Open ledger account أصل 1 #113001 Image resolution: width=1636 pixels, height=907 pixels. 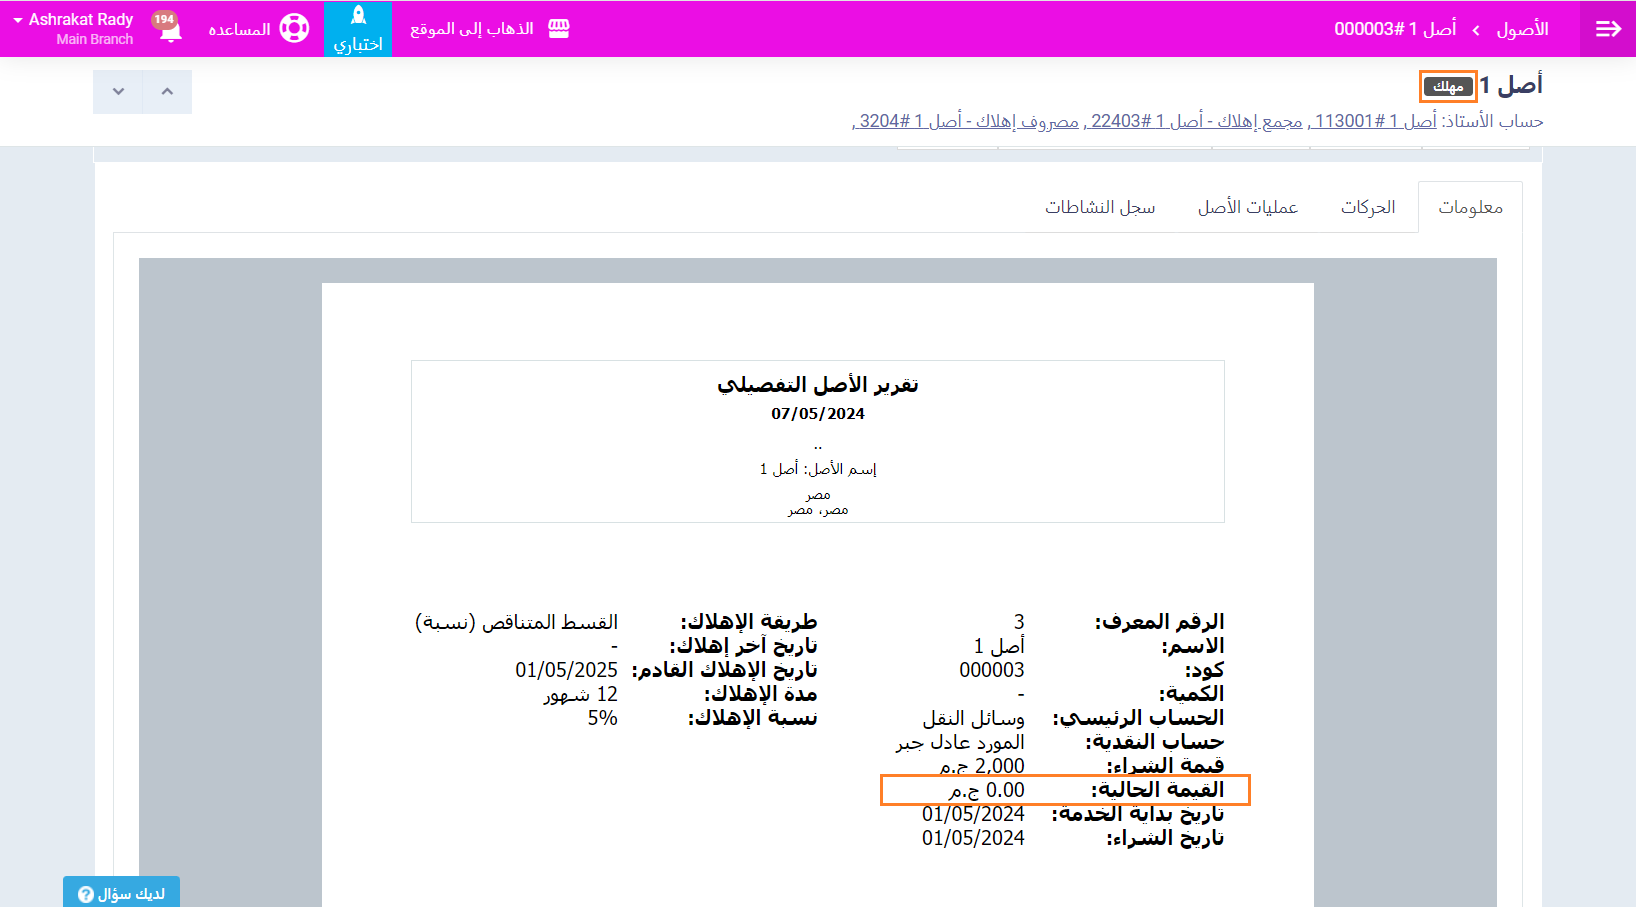1374,121
